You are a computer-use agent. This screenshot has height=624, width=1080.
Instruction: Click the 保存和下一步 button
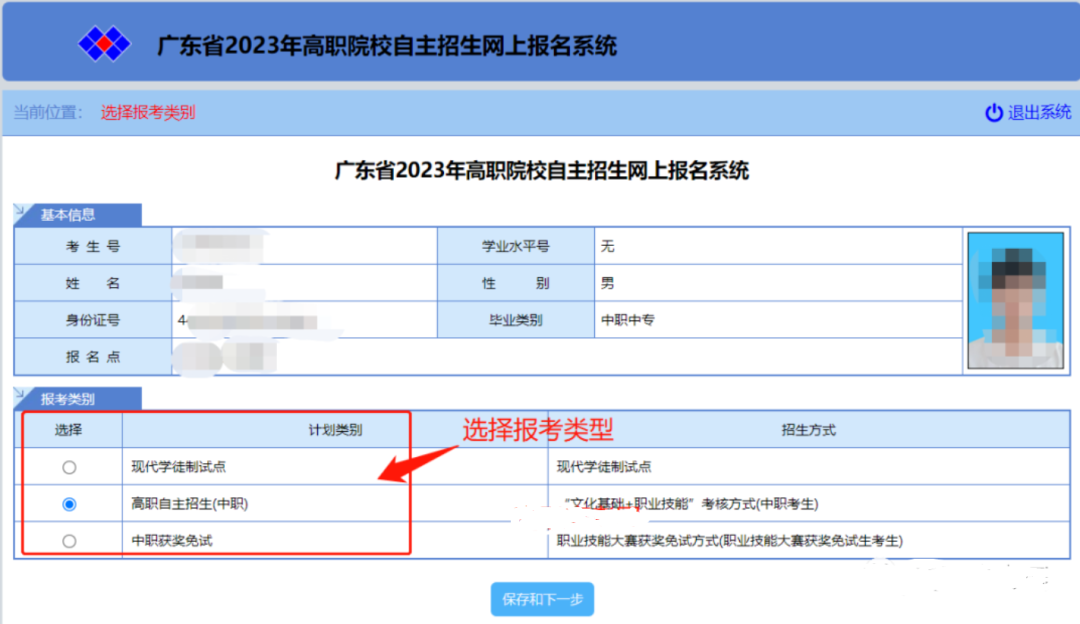click(x=541, y=599)
